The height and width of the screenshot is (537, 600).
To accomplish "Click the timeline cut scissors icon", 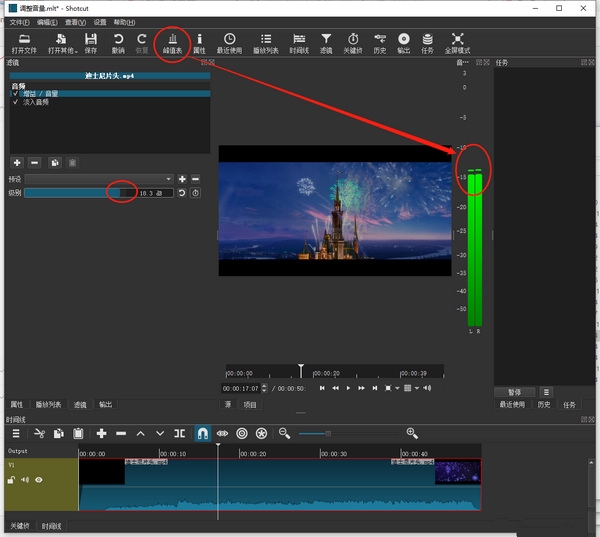I will click(40, 433).
